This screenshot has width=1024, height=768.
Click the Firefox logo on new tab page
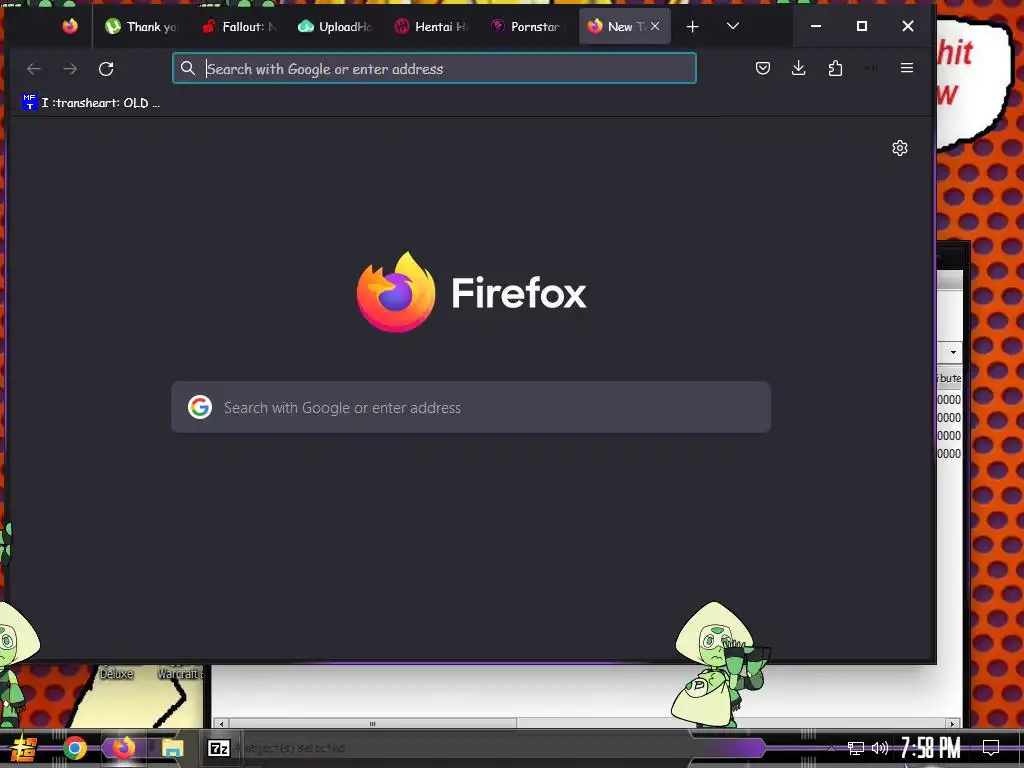396,292
